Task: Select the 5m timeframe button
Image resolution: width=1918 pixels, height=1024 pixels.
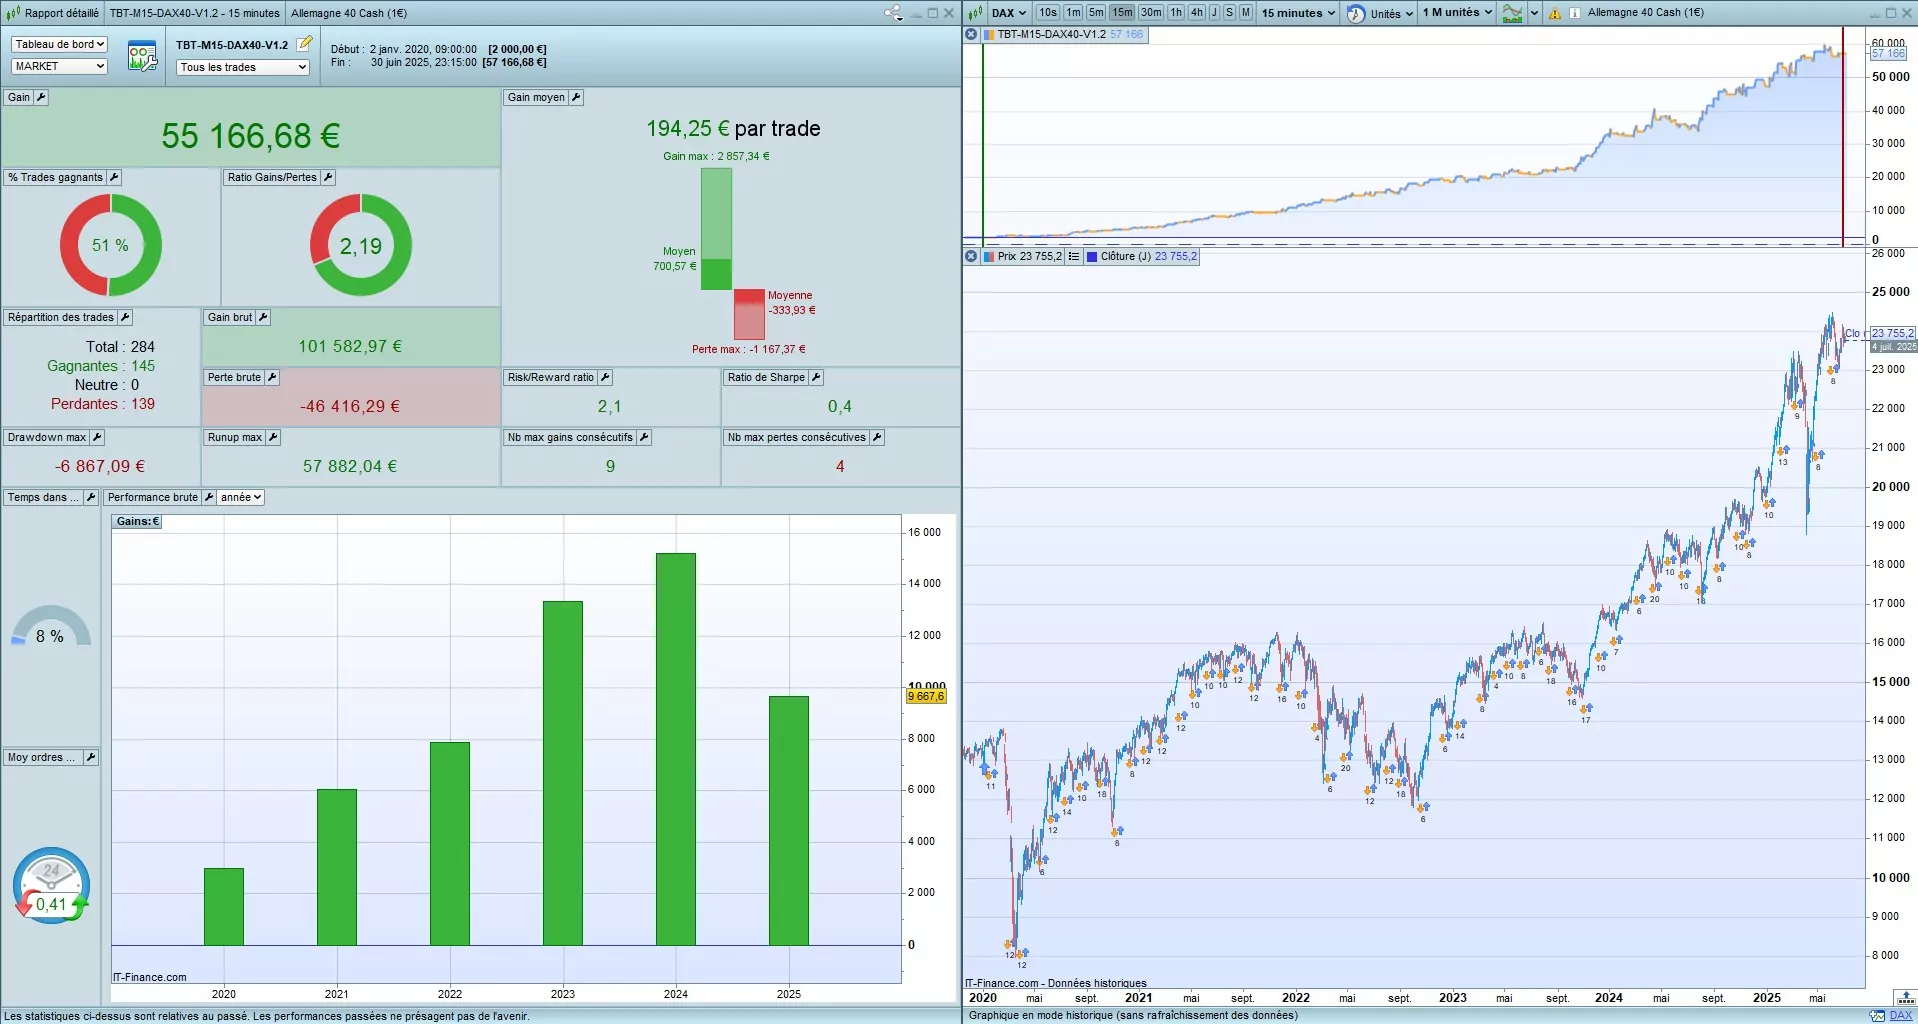Action: (x=1097, y=13)
